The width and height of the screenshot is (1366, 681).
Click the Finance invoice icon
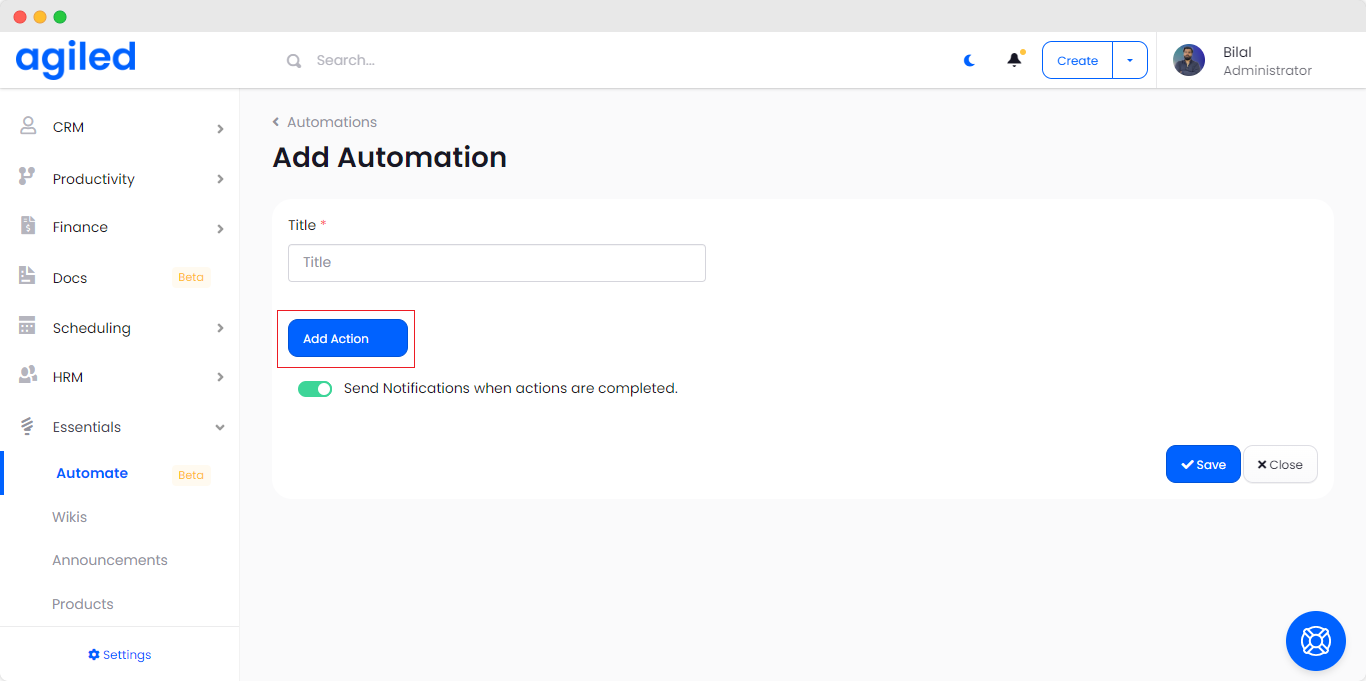[x=28, y=226]
